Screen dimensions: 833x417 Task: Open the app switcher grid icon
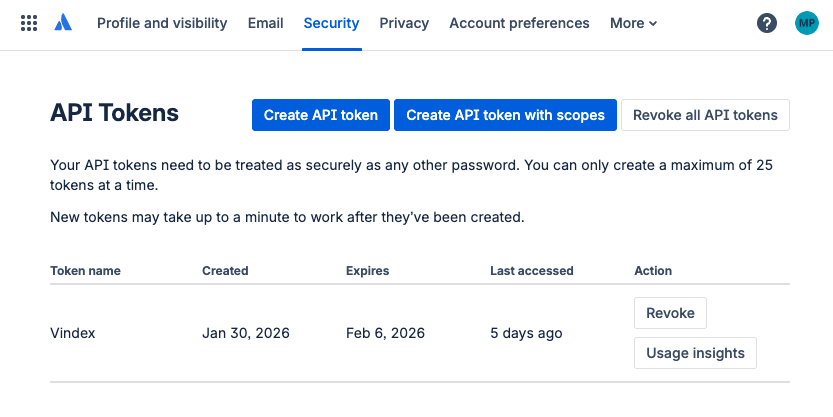29,23
